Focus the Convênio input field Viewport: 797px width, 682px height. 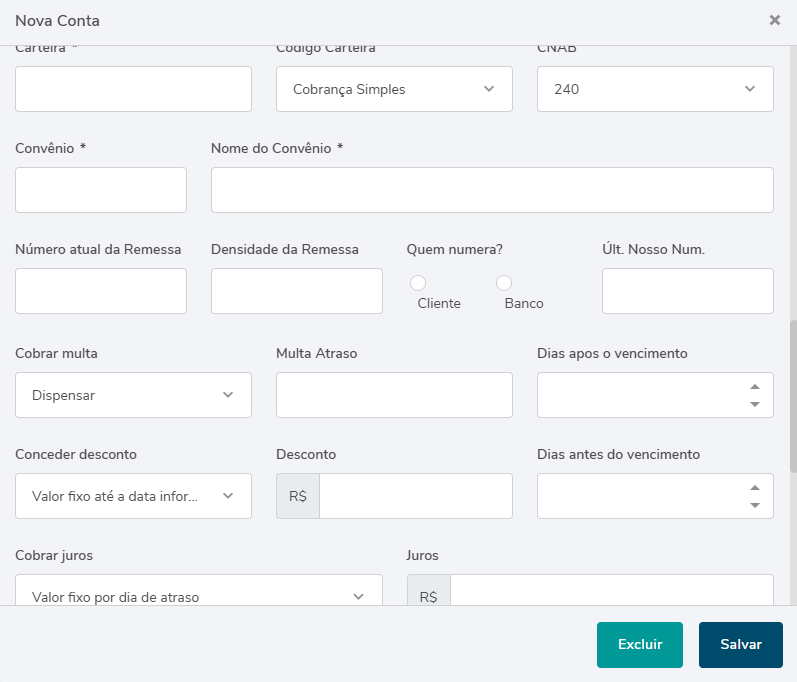click(x=101, y=190)
